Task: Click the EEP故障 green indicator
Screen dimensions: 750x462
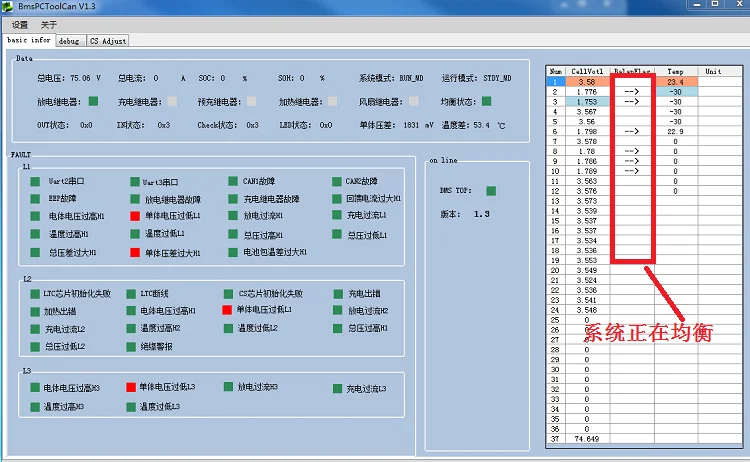Action: tap(37, 199)
